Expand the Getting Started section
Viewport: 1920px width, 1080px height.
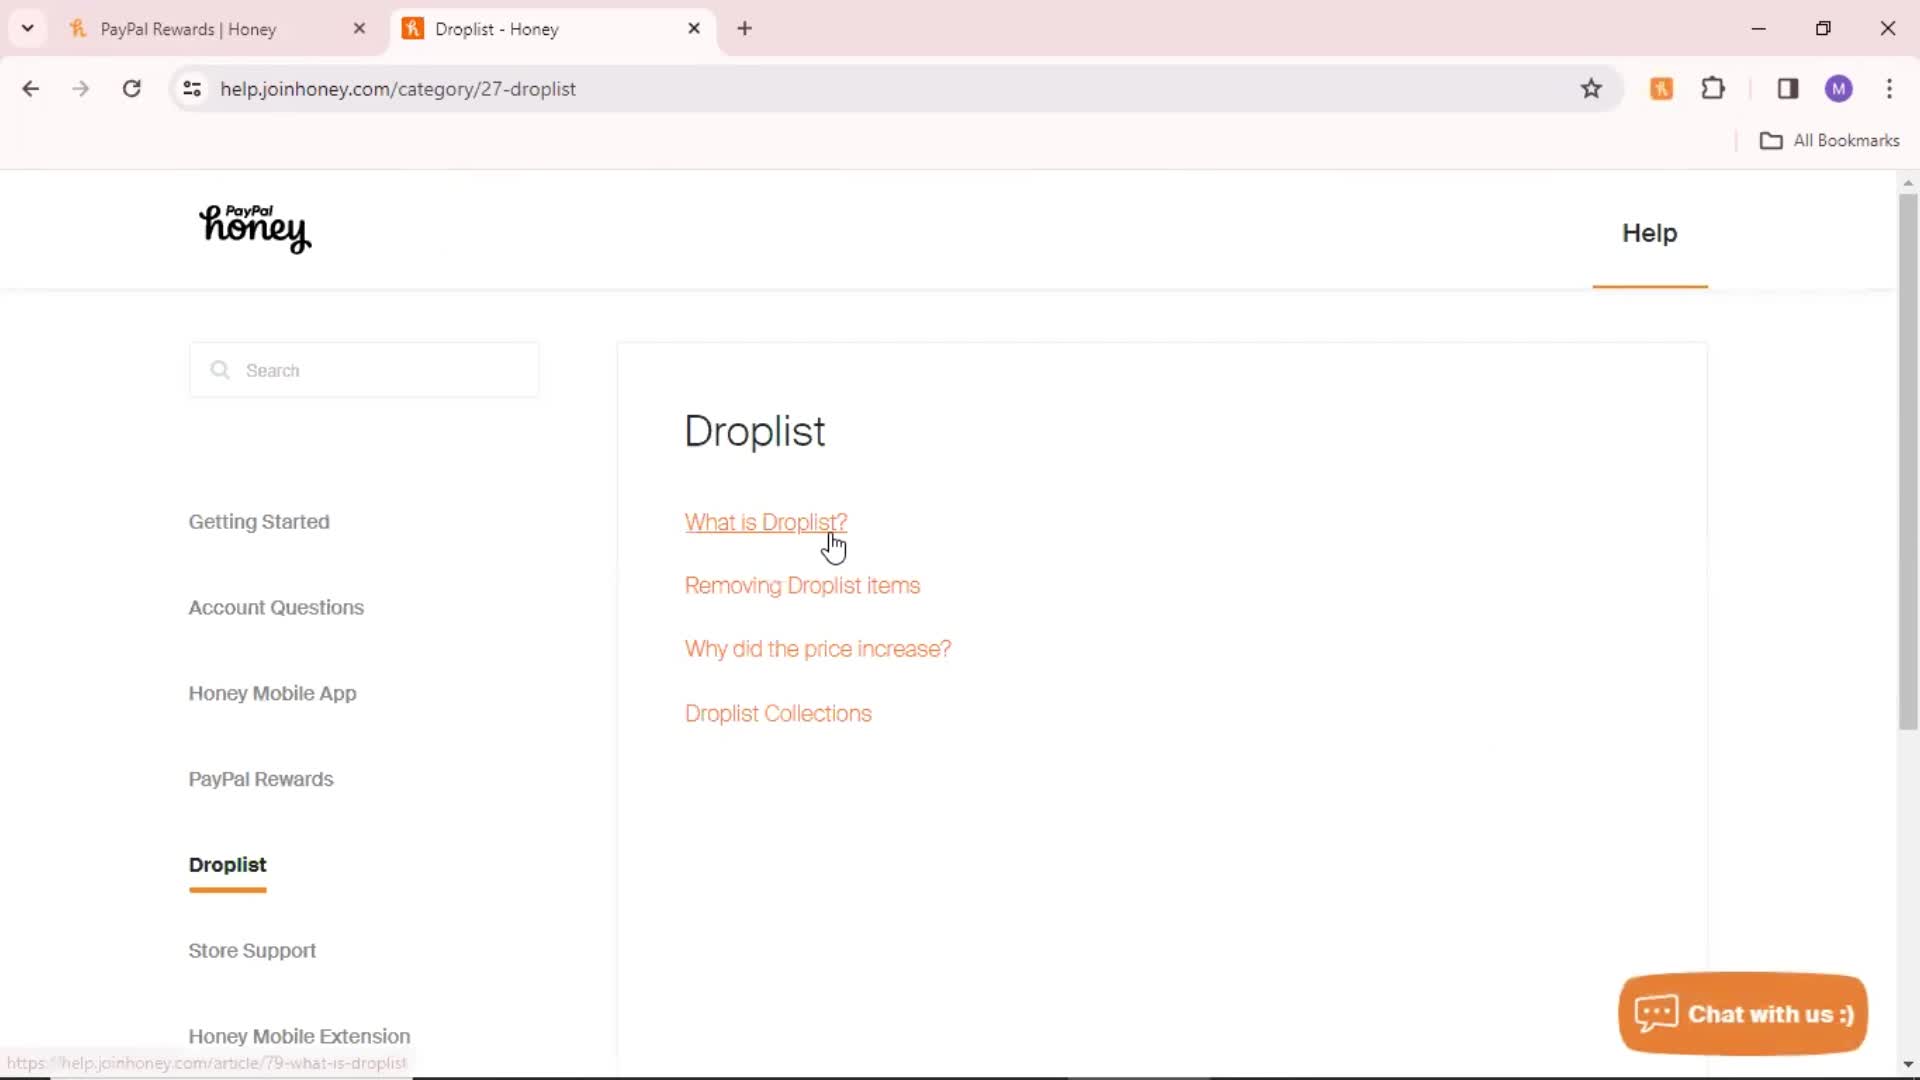(x=258, y=521)
